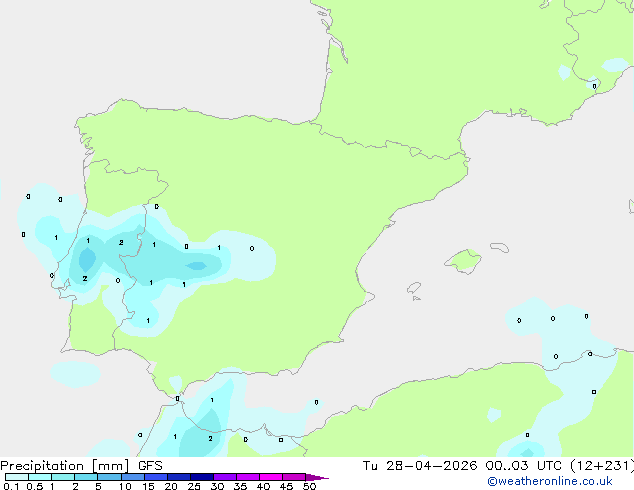Image resolution: width=634 pixels, height=490 pixels.
Task: Click the 2 mm legend color swatch
Action: pyautogui.click(x=86, y=477)
